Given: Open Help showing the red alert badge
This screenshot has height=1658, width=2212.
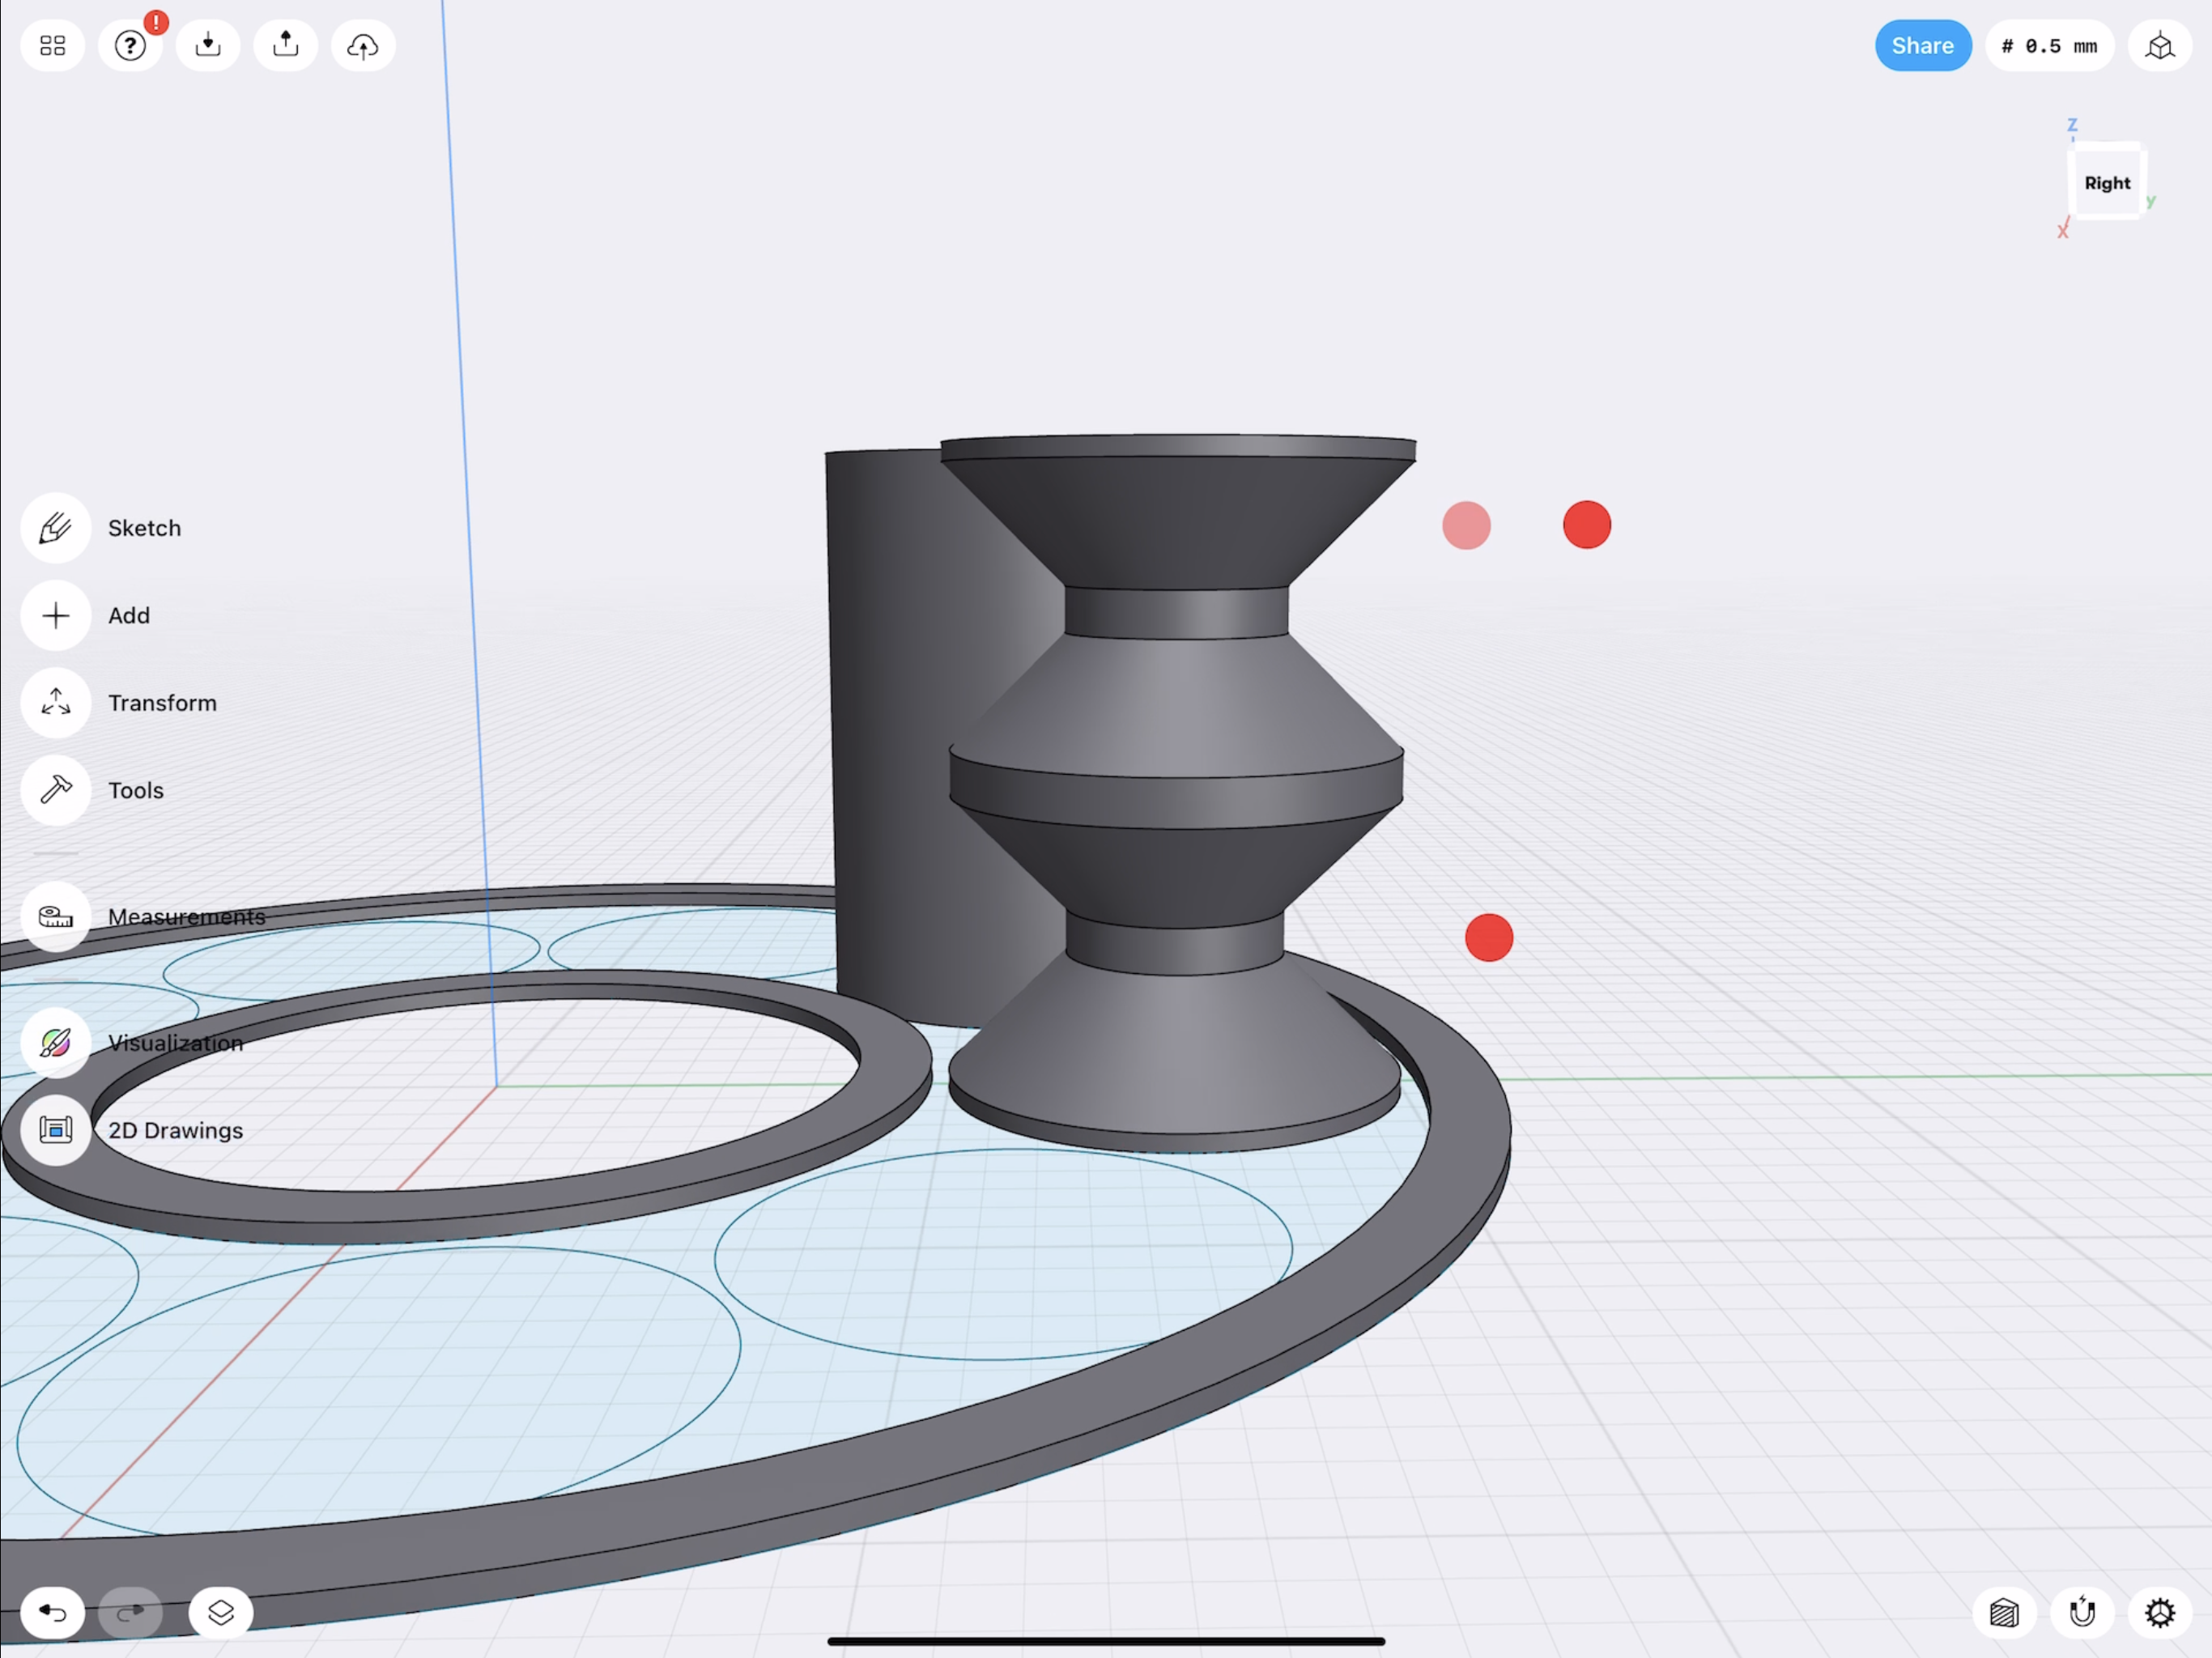Looking at the screenshot, I should [130, 45].
